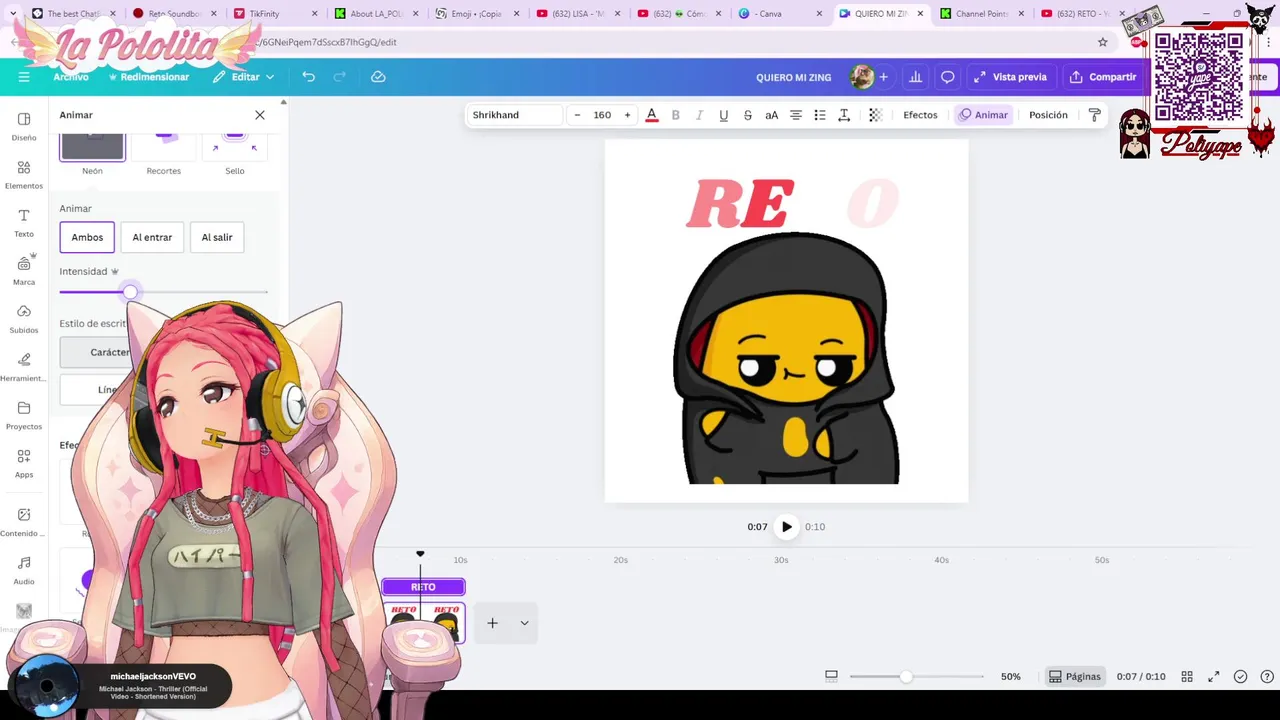Undo the last action

[309, 77]
